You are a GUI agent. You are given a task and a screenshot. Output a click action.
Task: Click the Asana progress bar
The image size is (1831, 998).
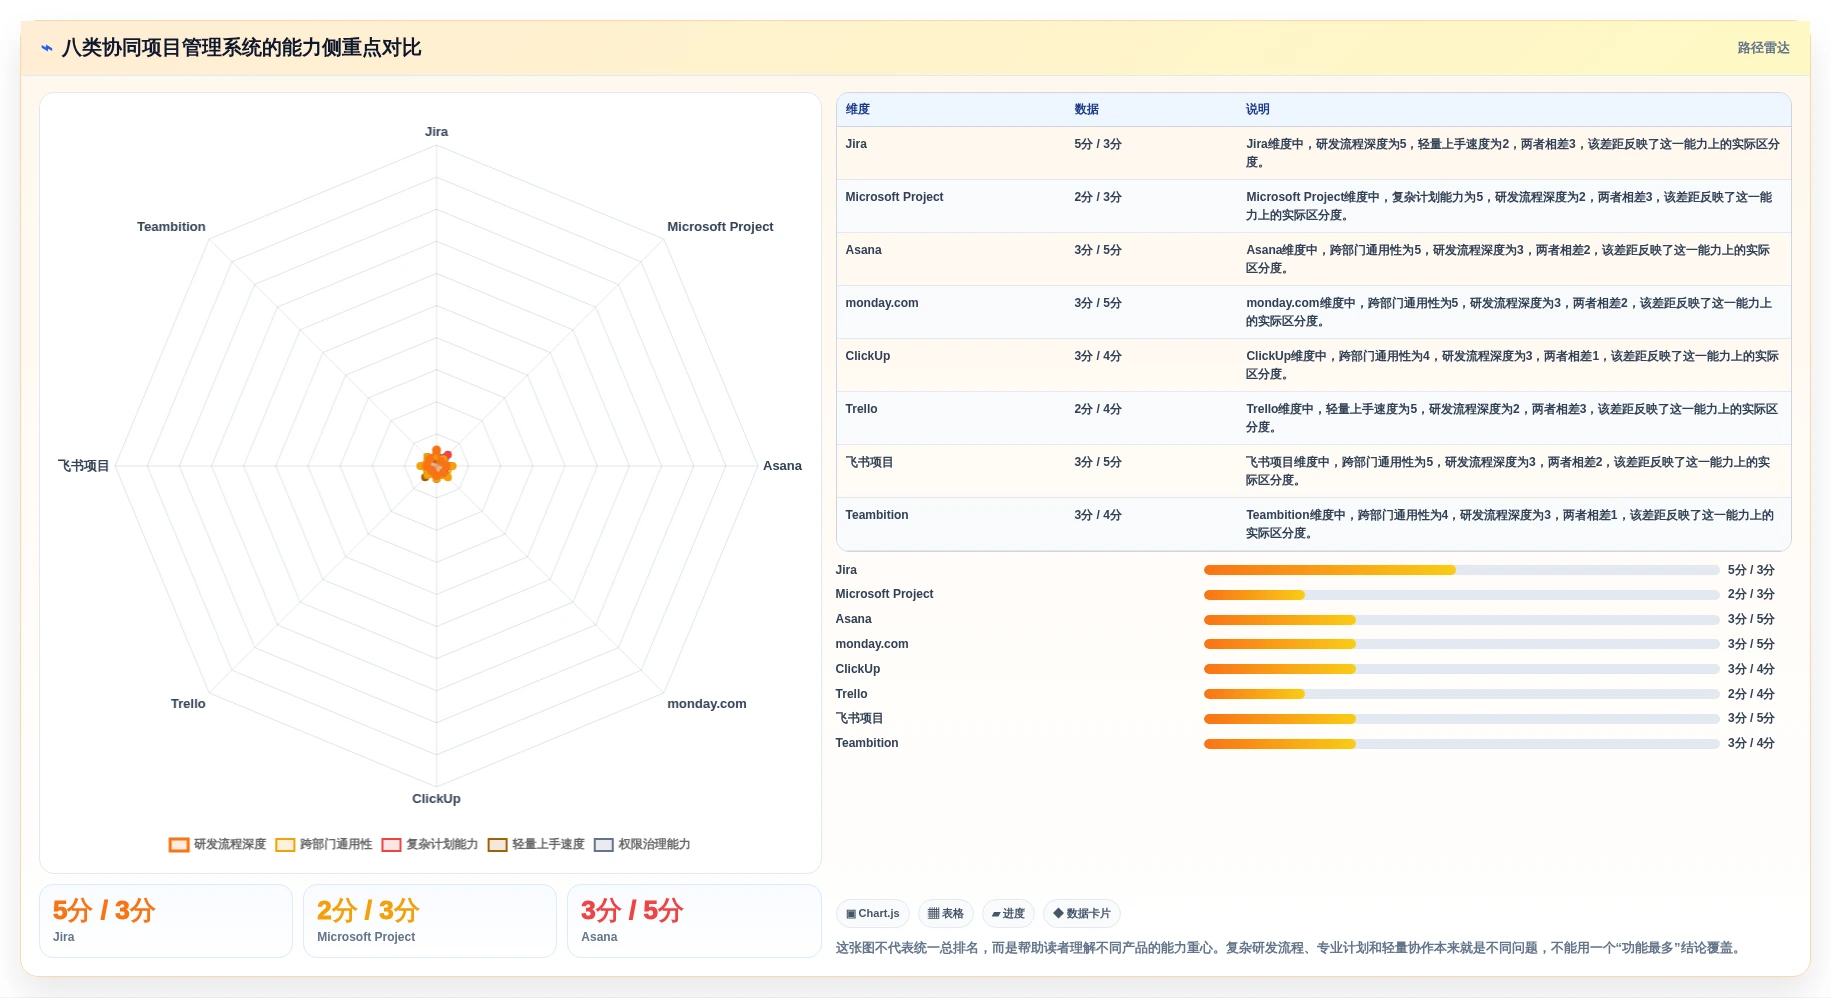coord(1461,620)
